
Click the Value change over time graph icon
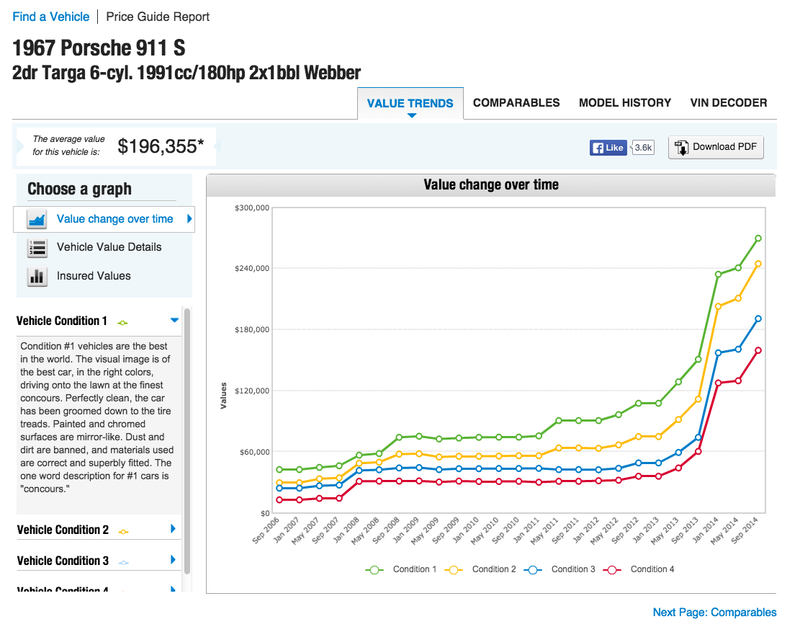37,219
